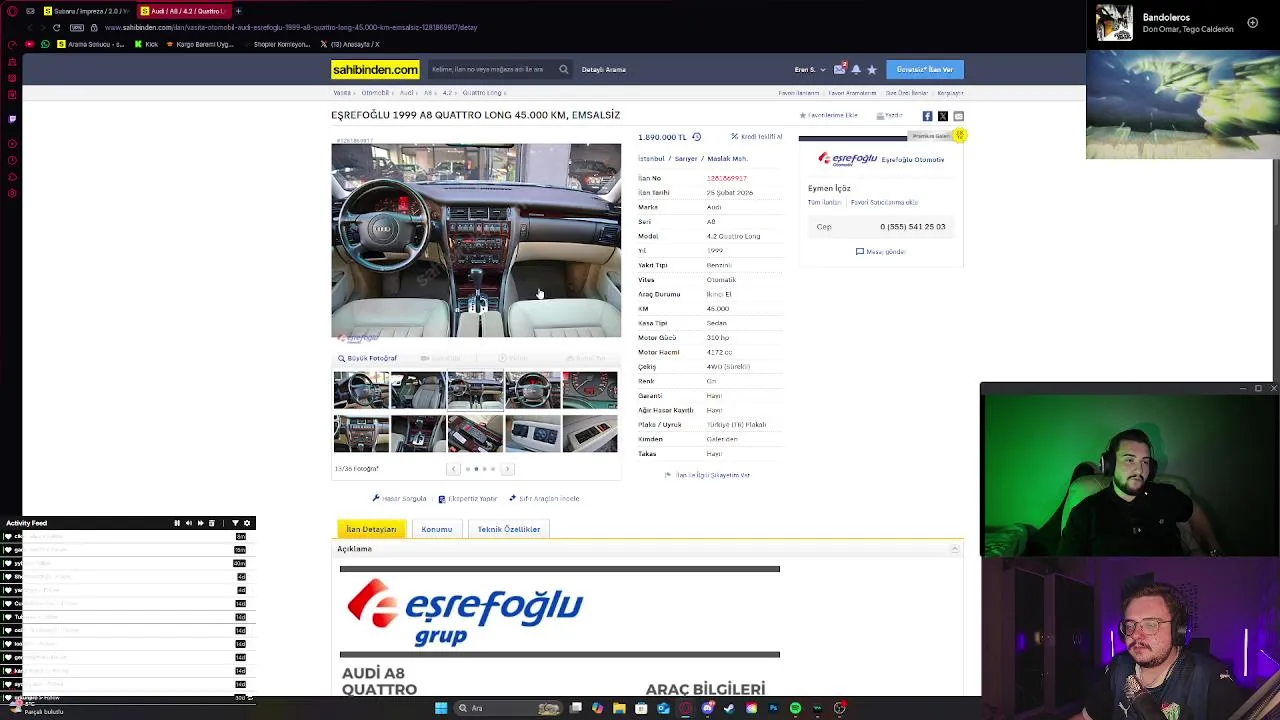Open the notifications bell icon
Viewport: 1280px width, 720px height.
[856, 69]
